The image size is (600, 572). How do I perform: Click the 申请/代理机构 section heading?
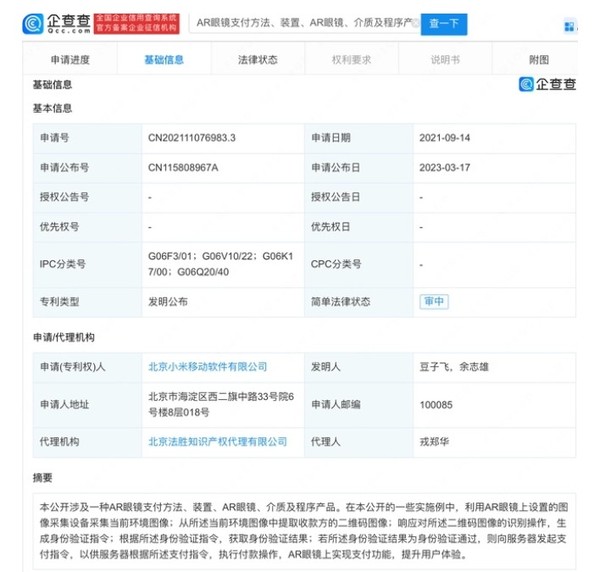pyautogui.click(x=64, y=337)
